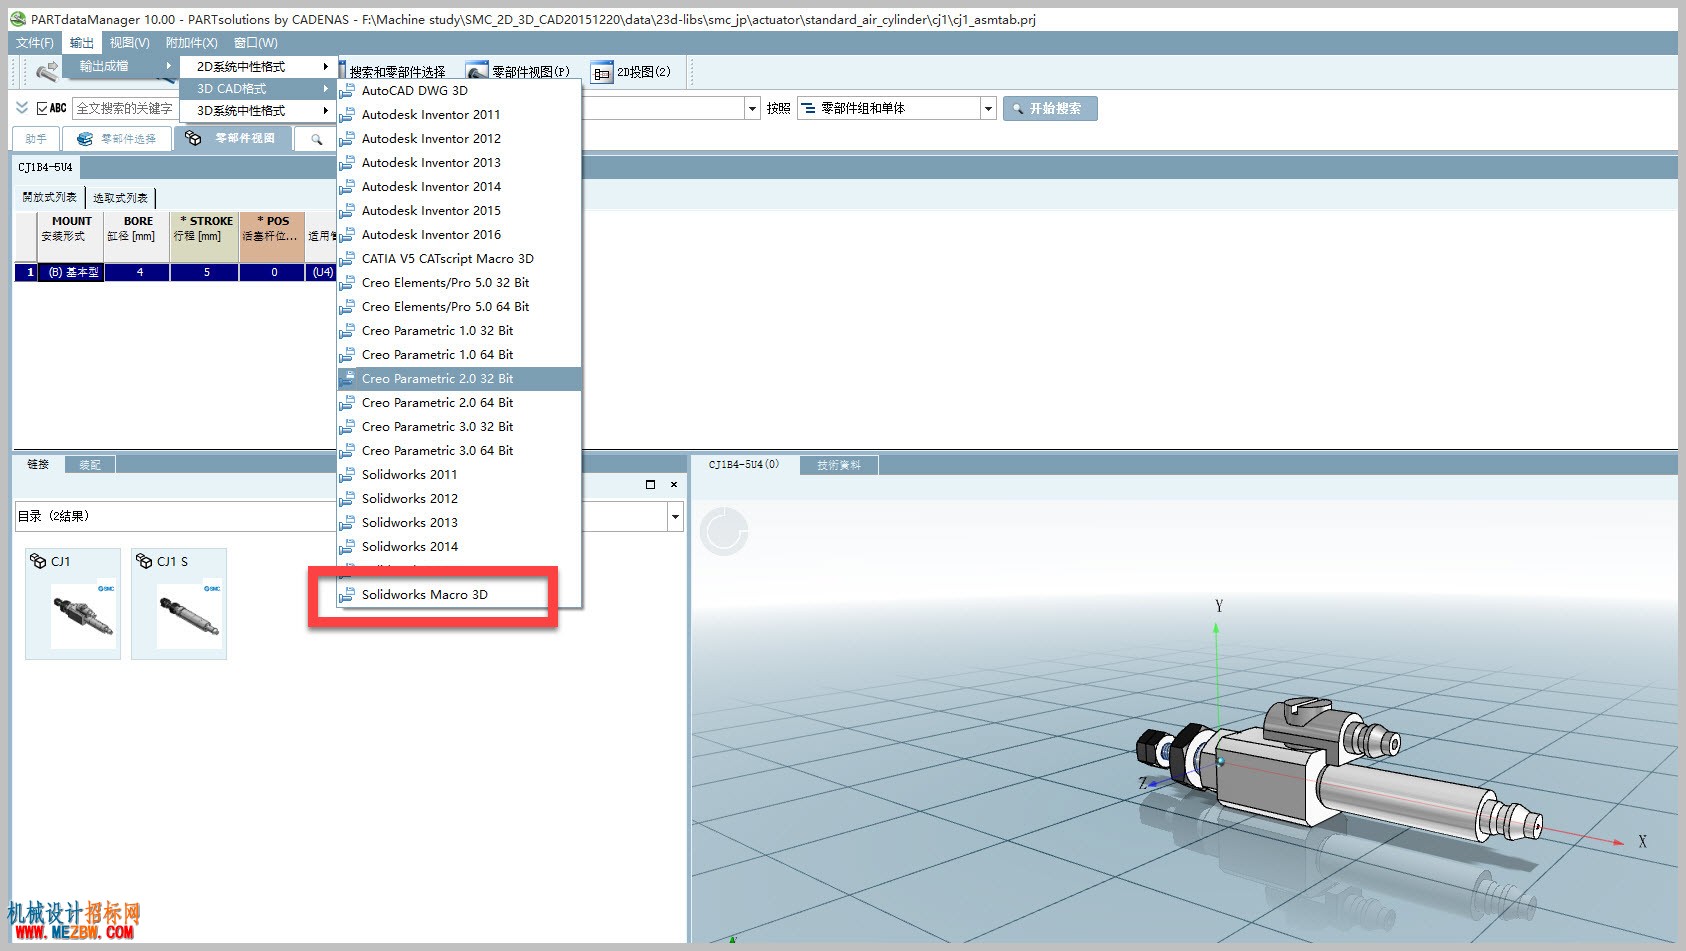Click the POS column header

coord(272,236)
